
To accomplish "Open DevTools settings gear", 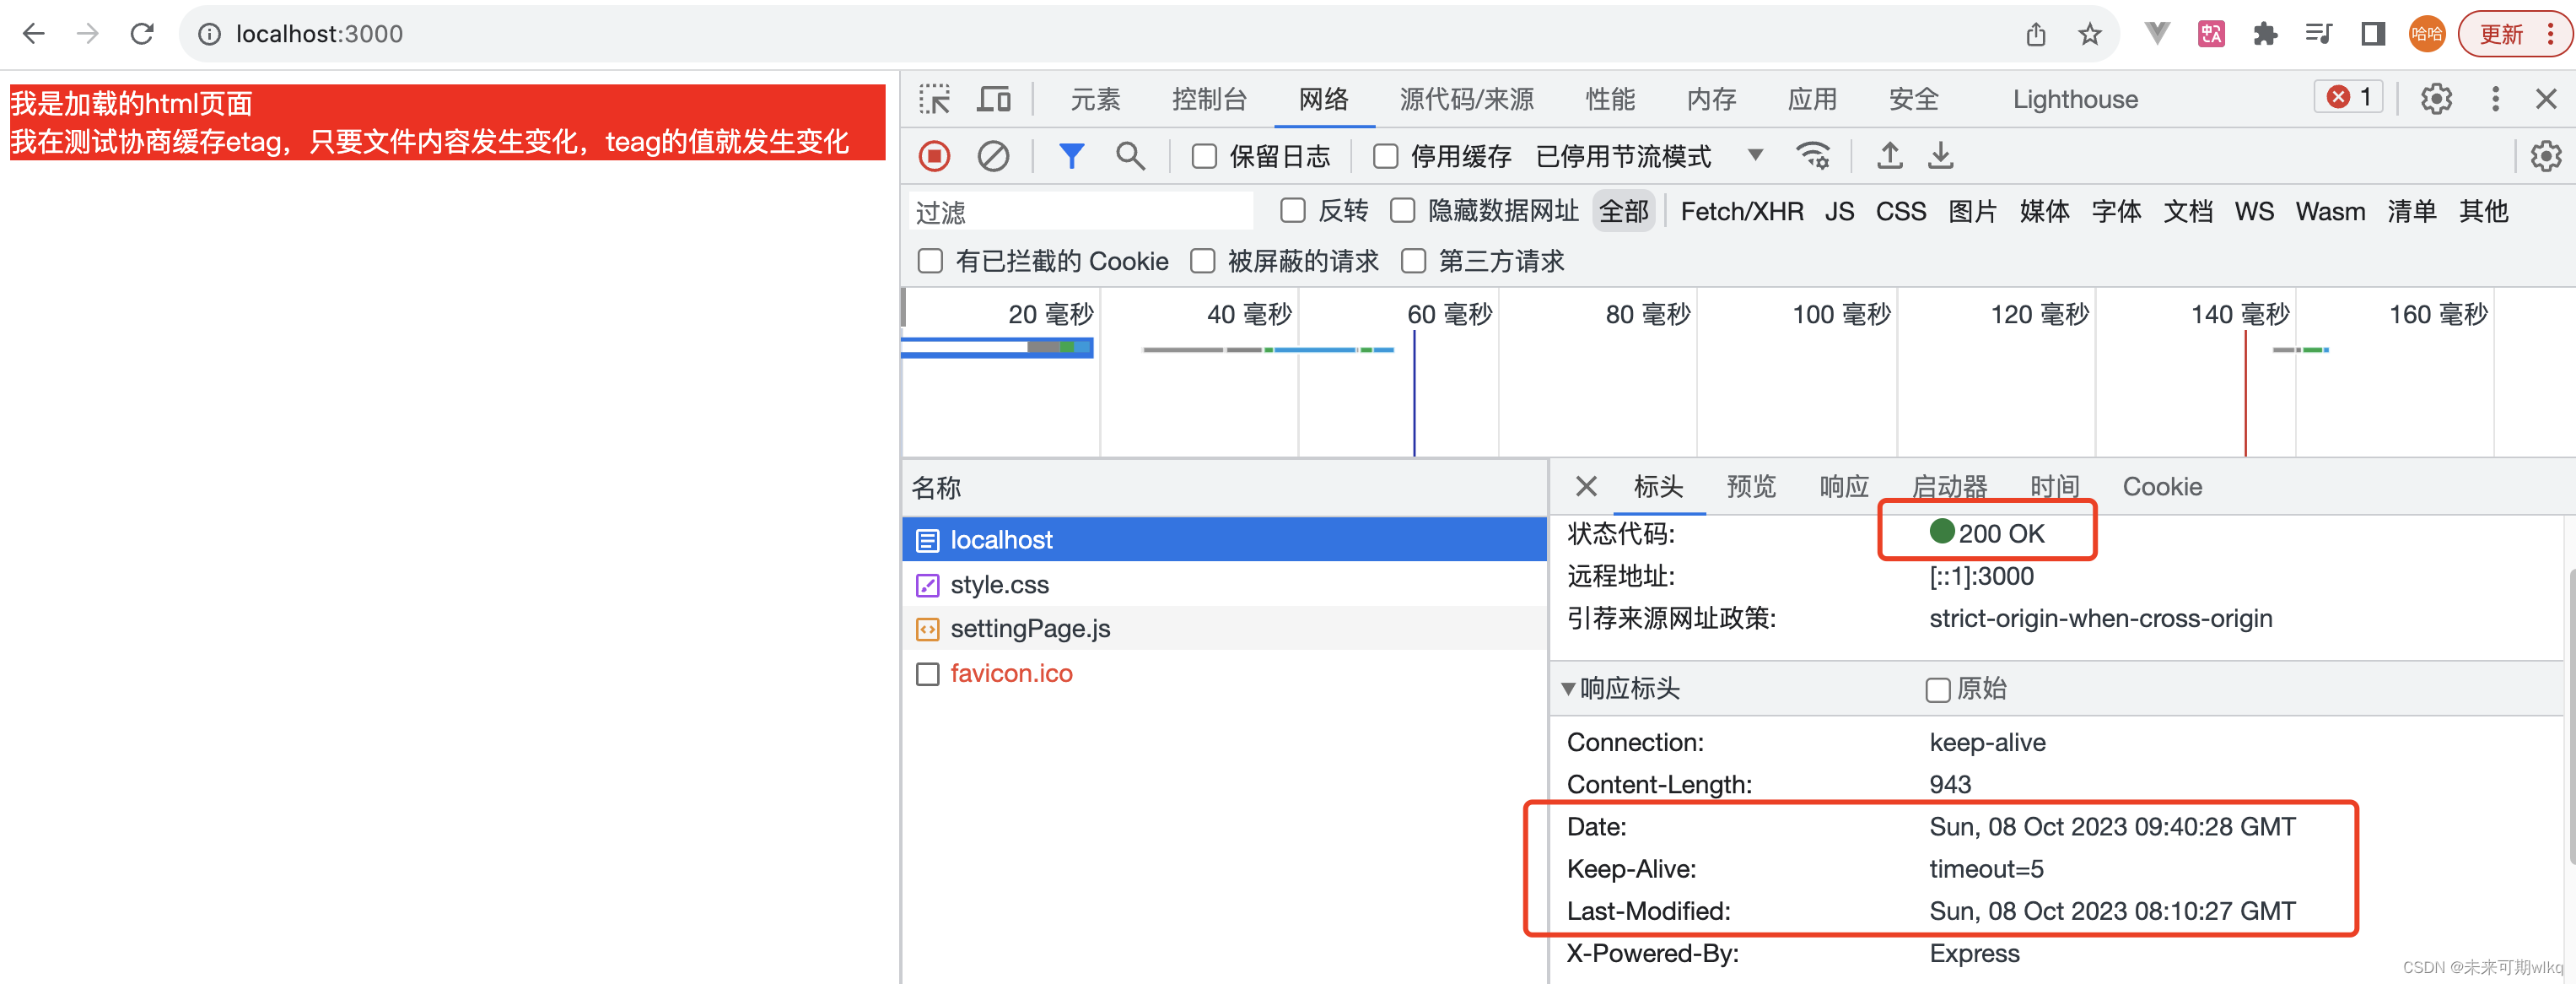I will pos(2436,99).
